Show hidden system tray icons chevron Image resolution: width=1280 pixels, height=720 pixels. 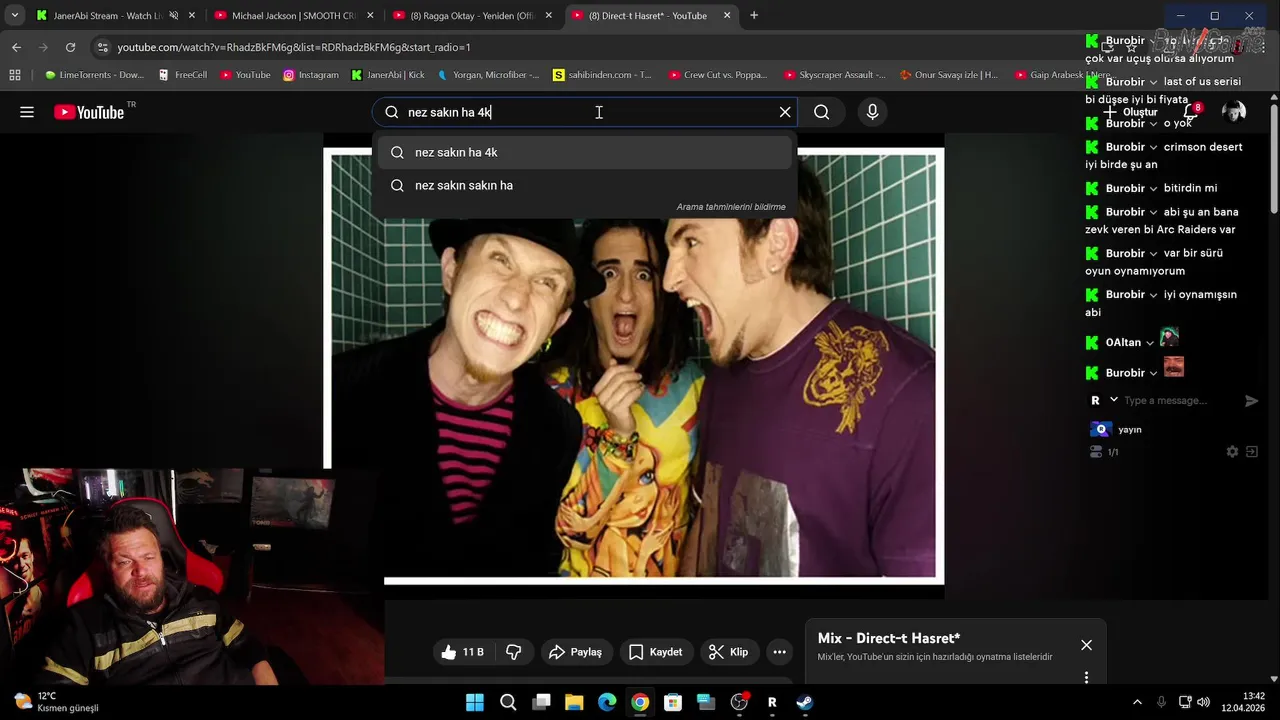click(x=1137, y=702)
